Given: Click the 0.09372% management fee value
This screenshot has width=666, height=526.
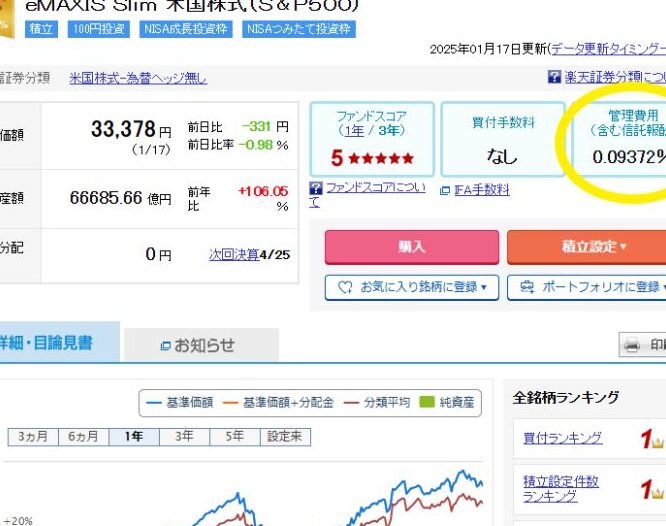Looking at the screenshot, I should click(x=629, y=157).
